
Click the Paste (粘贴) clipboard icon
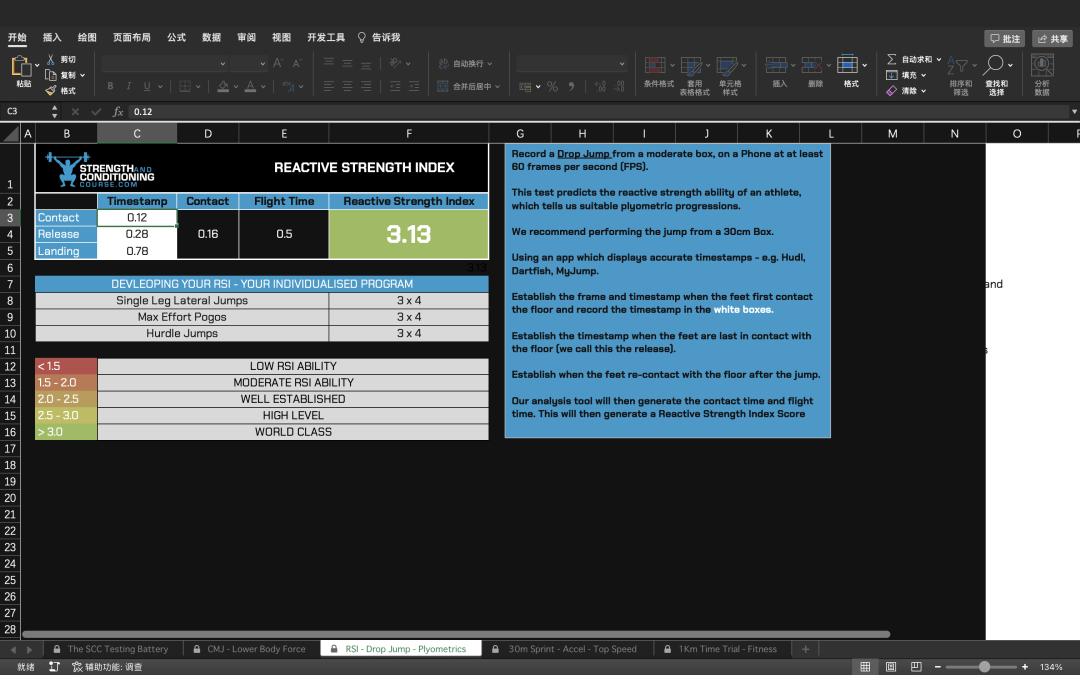[21, 67]
